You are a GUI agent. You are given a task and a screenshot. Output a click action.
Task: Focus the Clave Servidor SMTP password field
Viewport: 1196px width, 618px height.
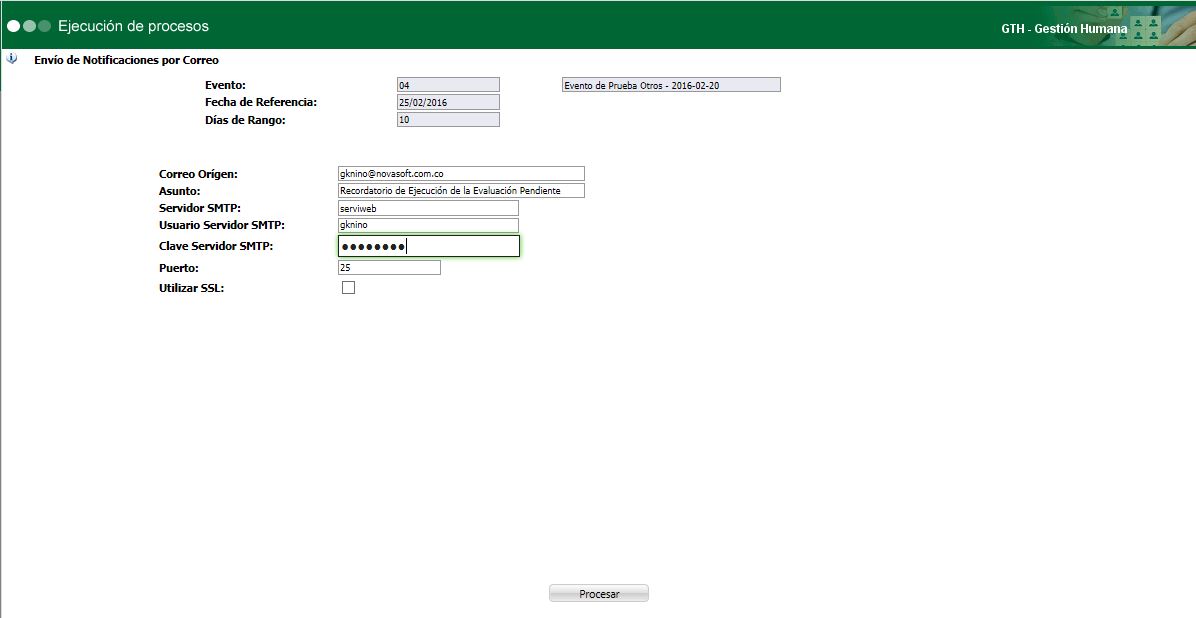coord(429,246)
